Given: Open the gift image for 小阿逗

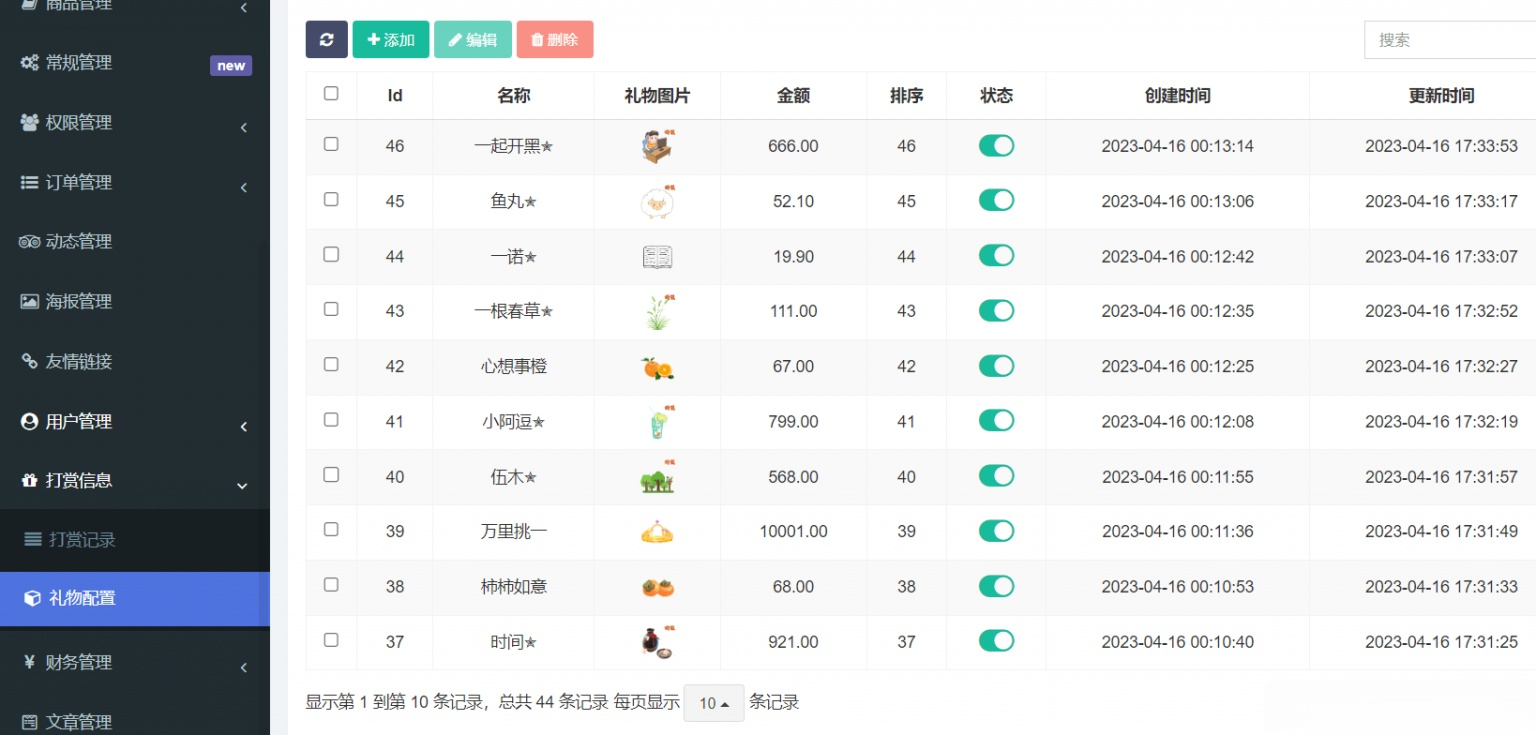Looking at the screenshot, I should 657,422.
